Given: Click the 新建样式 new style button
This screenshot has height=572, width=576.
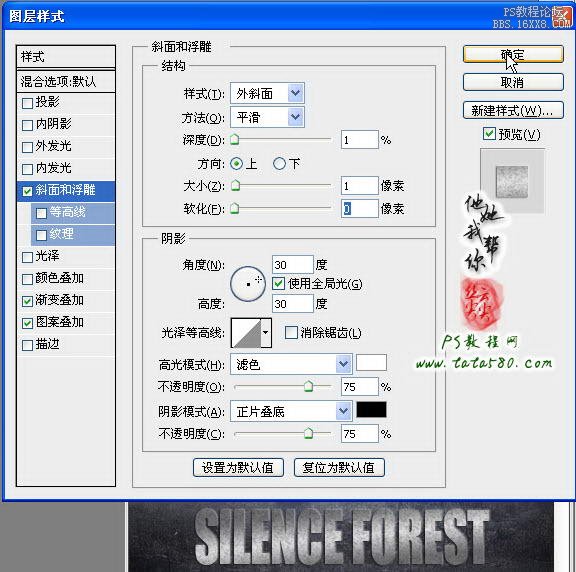Looking at the screenshot, I should point(513,110).
